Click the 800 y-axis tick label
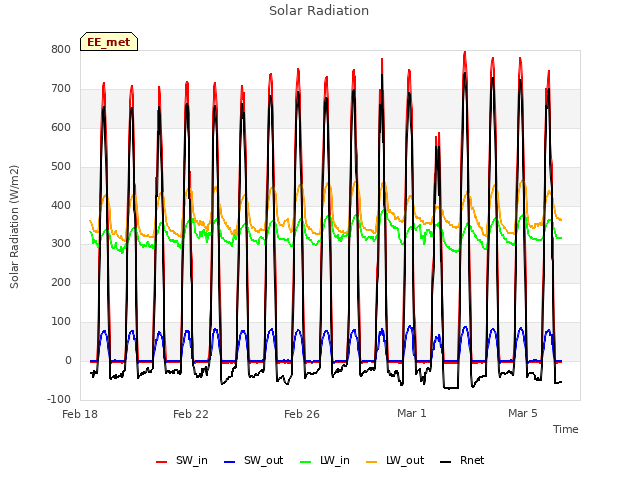640x480 pixels. pos(61,49)
